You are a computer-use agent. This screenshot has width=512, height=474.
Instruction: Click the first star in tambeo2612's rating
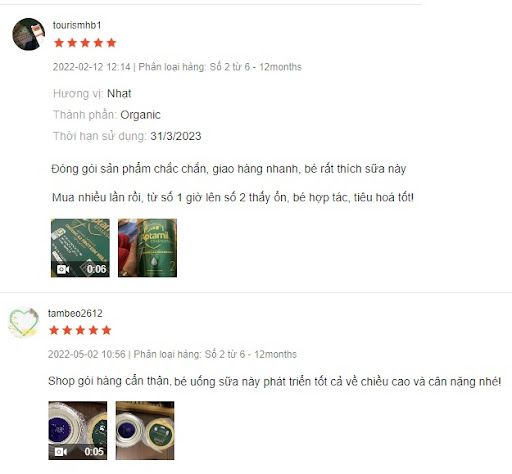54,330
